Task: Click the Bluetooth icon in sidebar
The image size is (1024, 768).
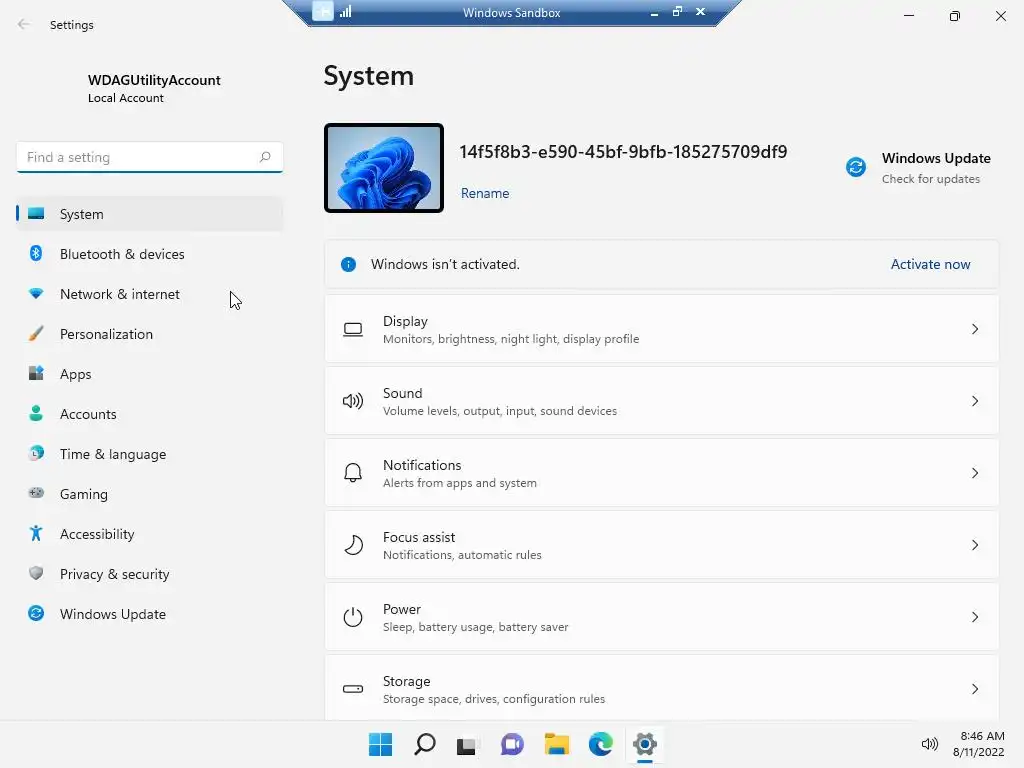Action: [36, 253]
